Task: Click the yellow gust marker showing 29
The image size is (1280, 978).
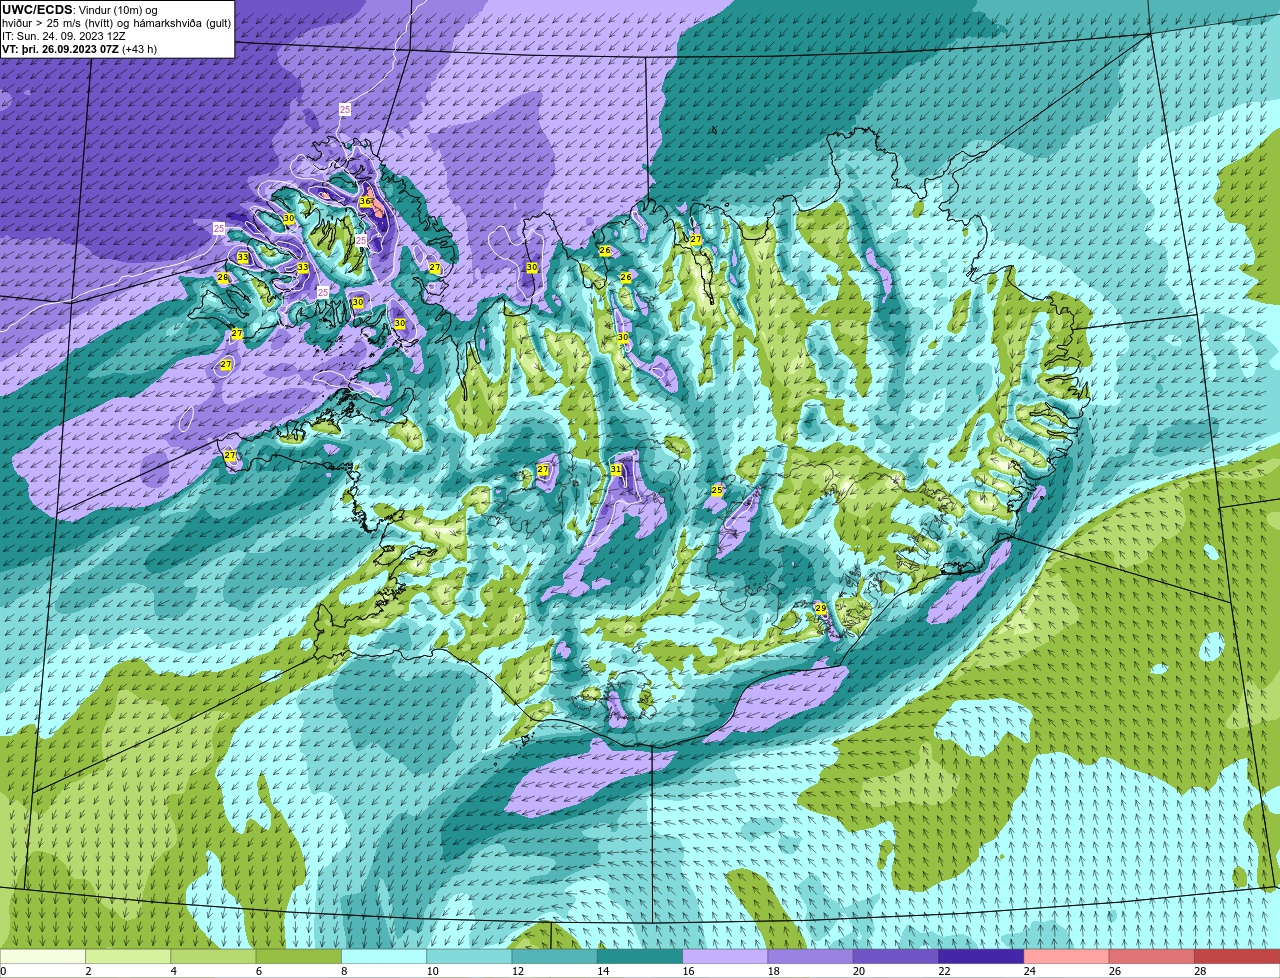Action: (820, 608)
